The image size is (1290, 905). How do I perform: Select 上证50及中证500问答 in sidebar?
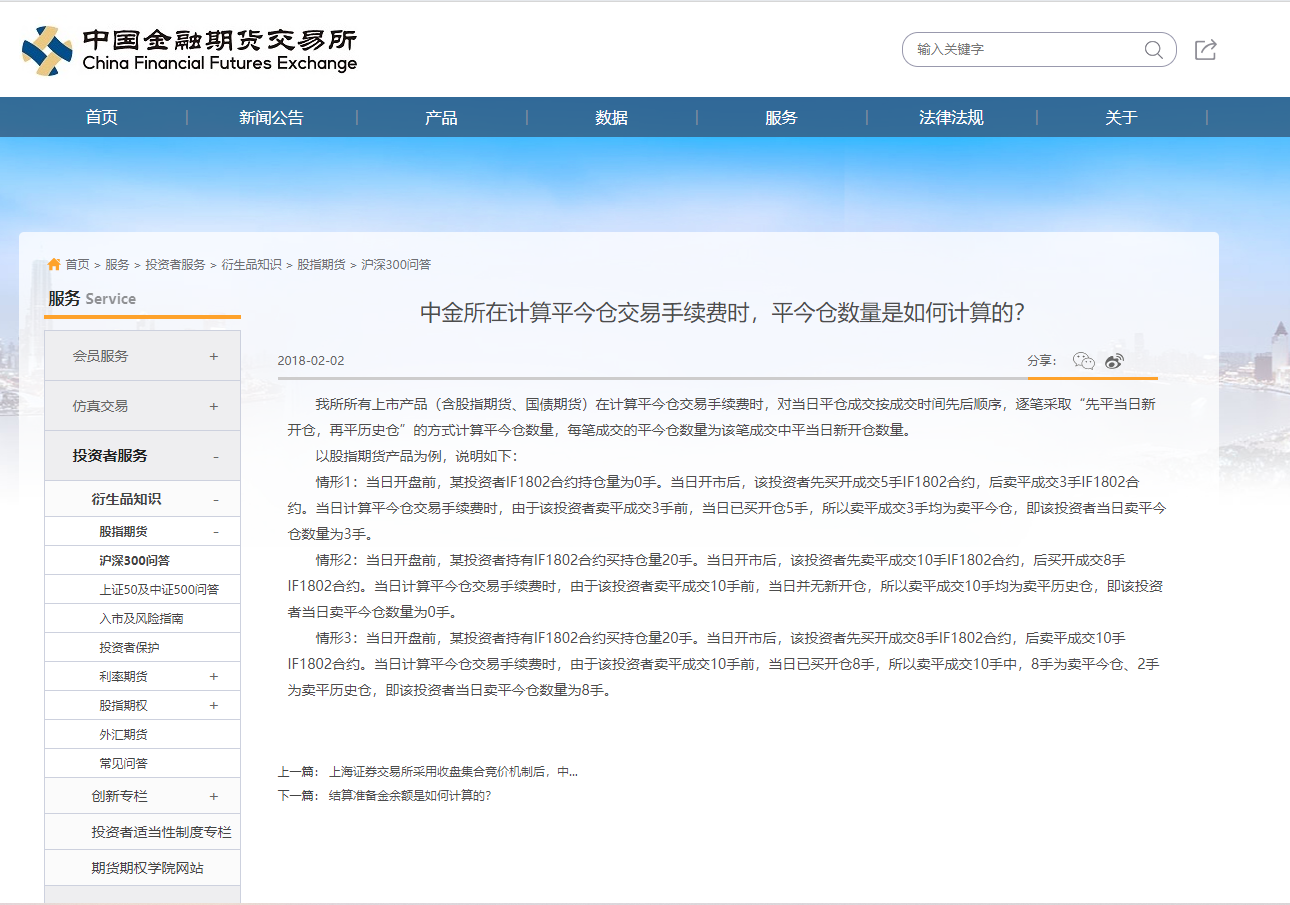(x=159, y=590)
